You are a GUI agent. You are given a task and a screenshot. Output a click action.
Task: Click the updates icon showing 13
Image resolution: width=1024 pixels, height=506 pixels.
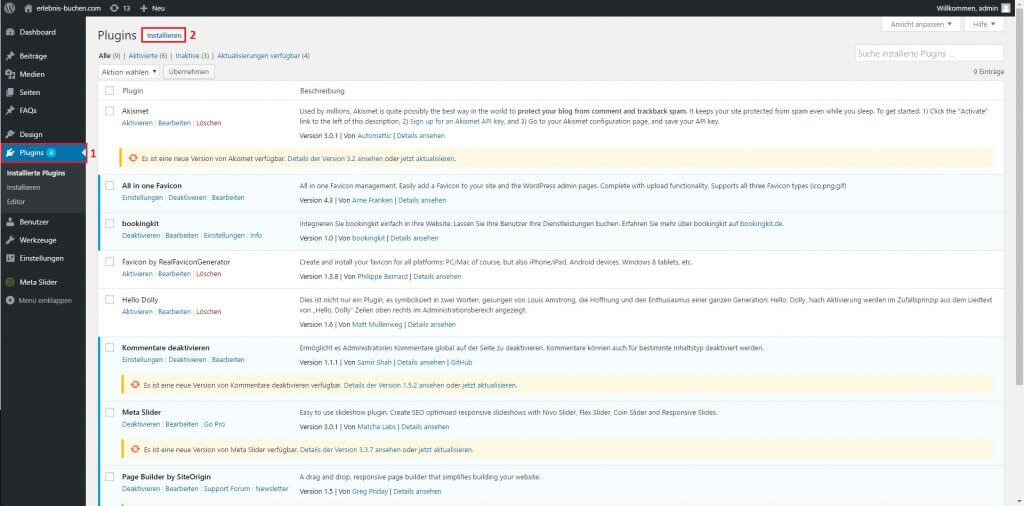(x=114, y=8)
